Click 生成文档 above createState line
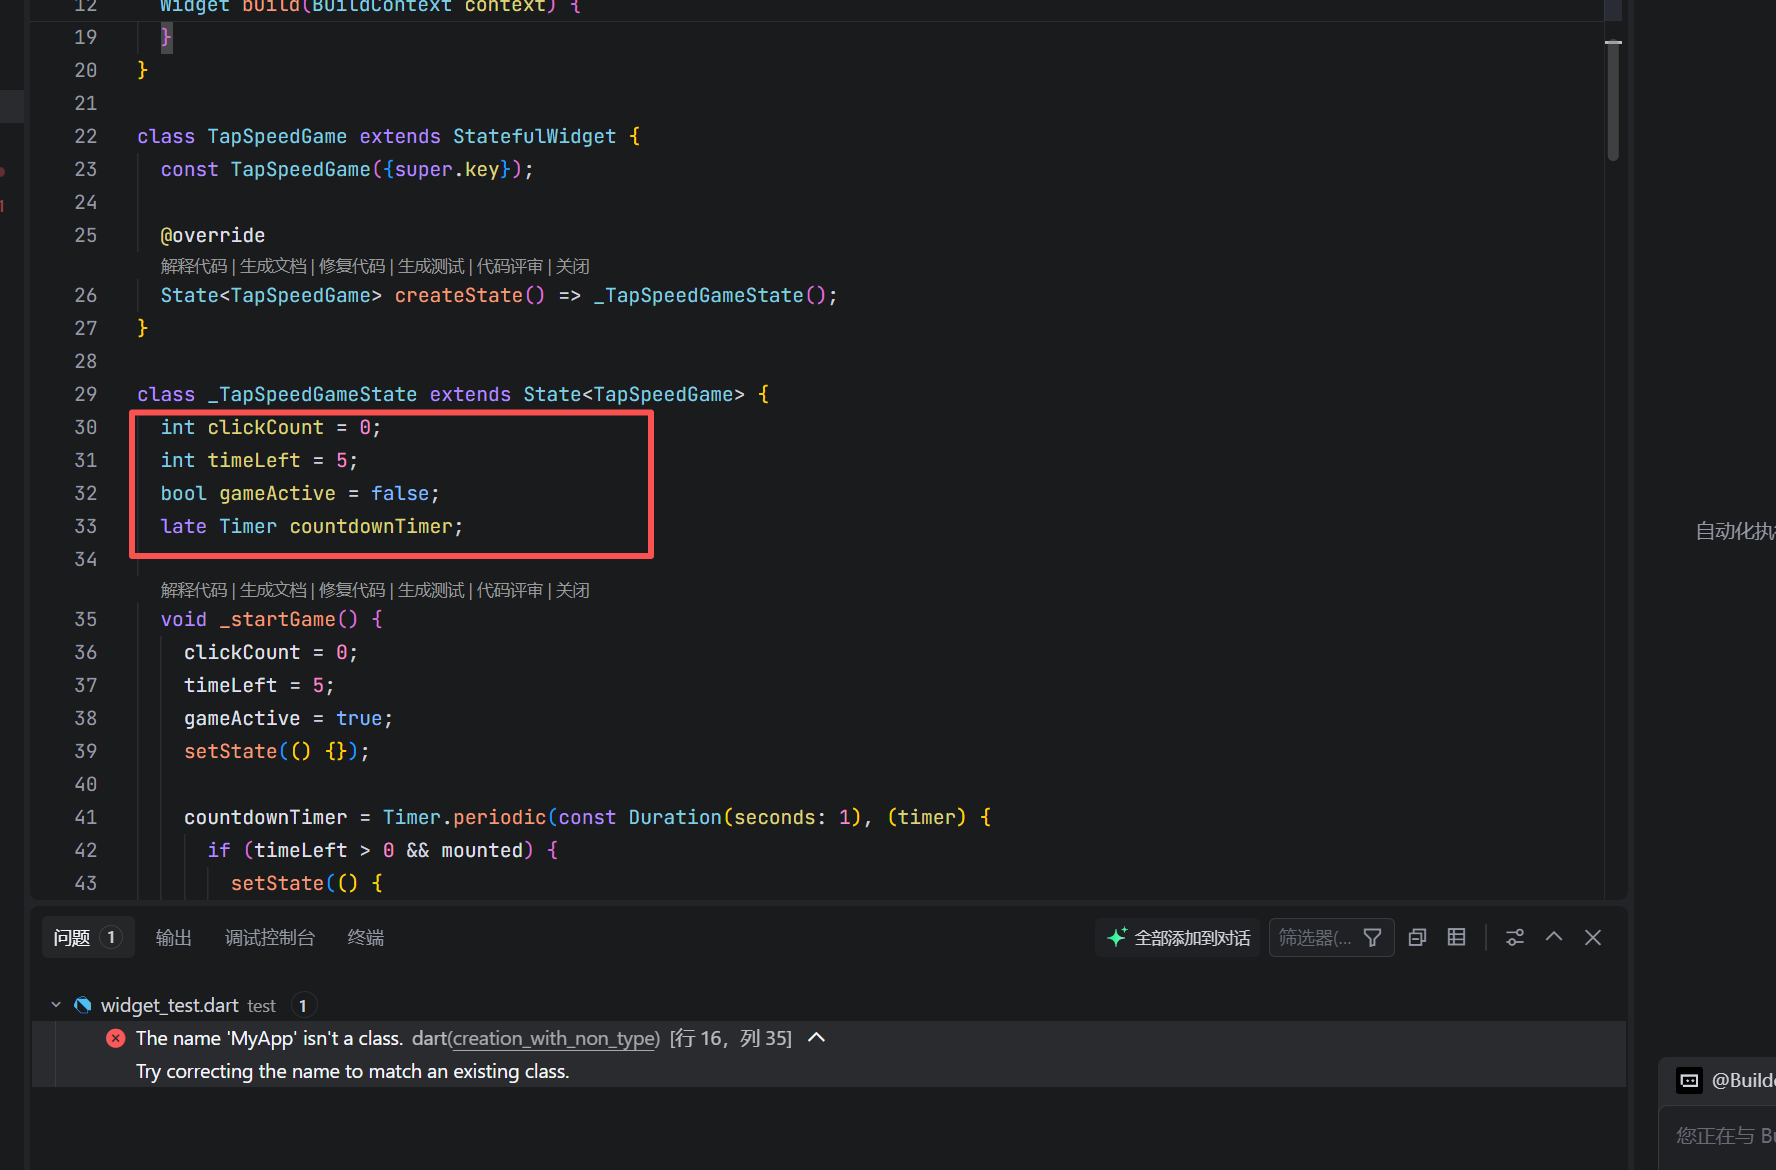This screenshot has height=1170, width=1776. [273, 266]
